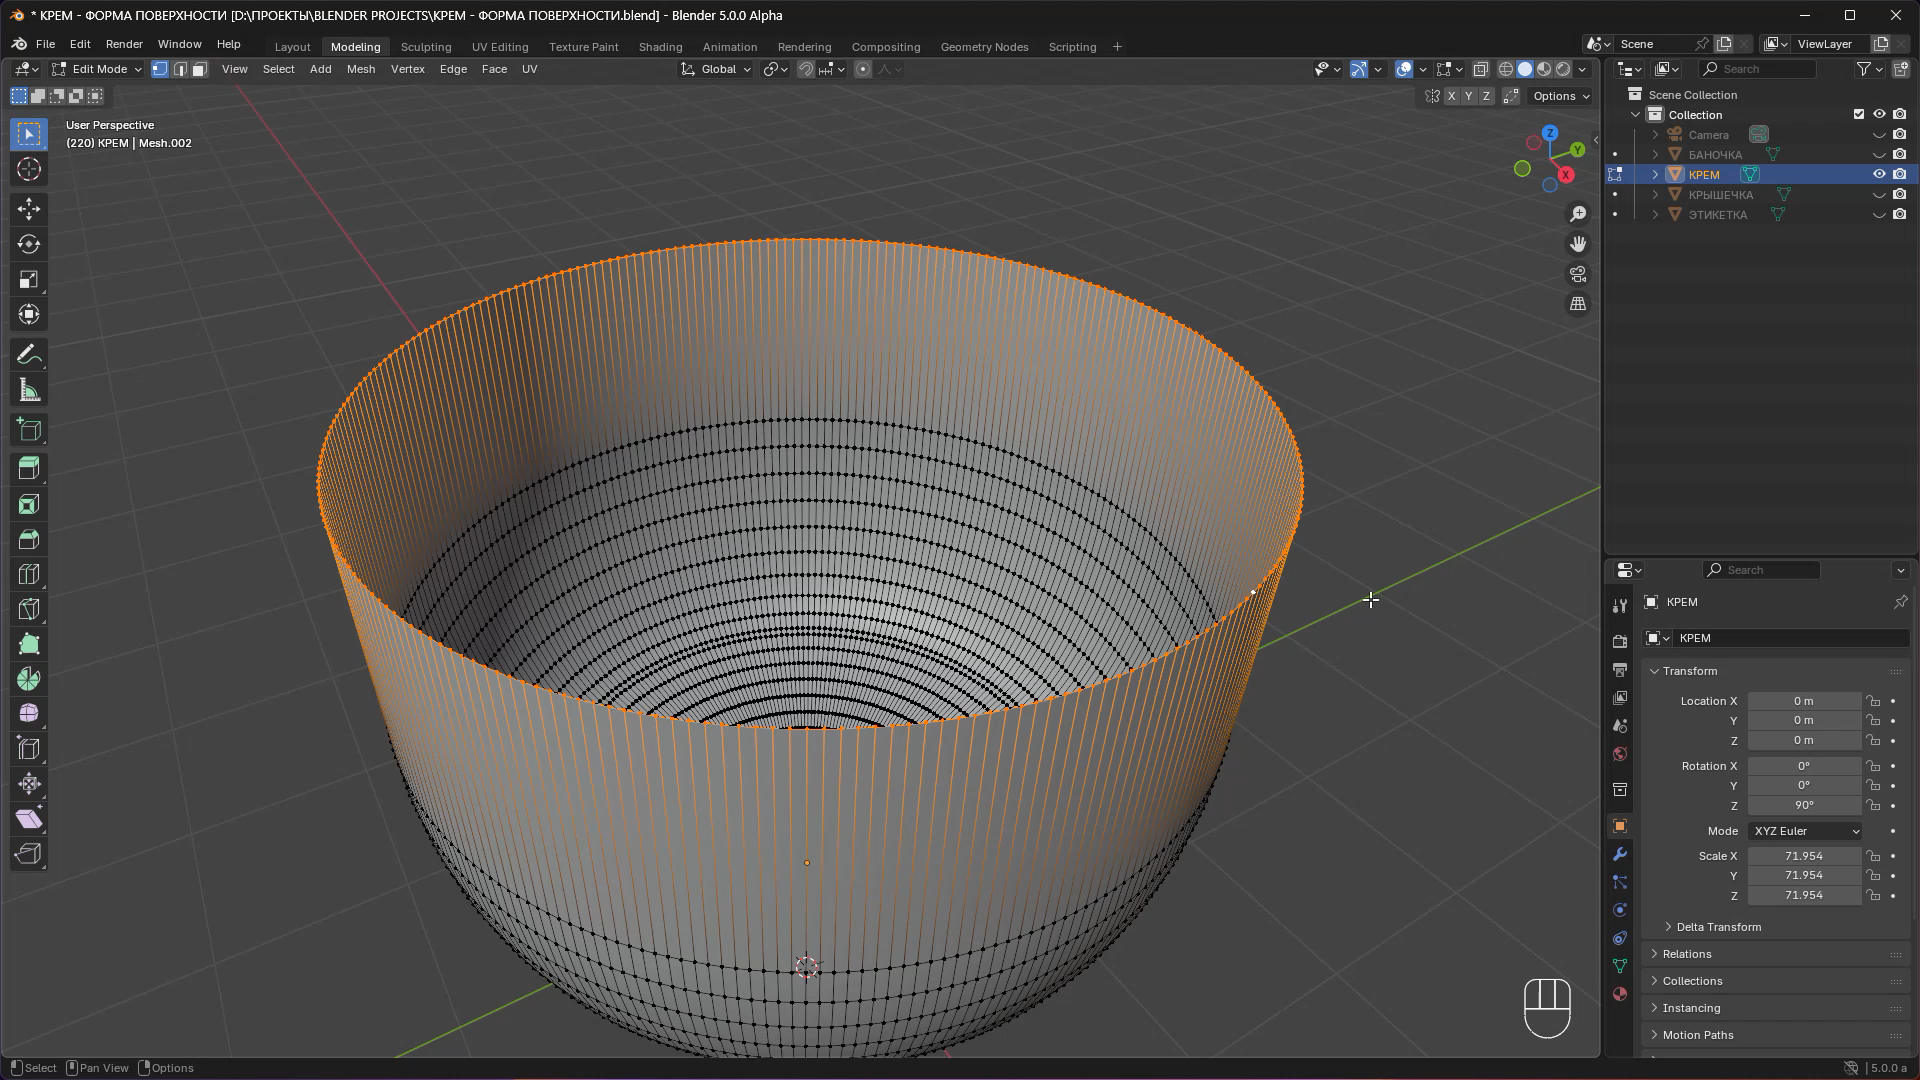Click the Location X value field
Image resolution: width=1920 pixels, height=1080 pixels.
[1804, 701]
